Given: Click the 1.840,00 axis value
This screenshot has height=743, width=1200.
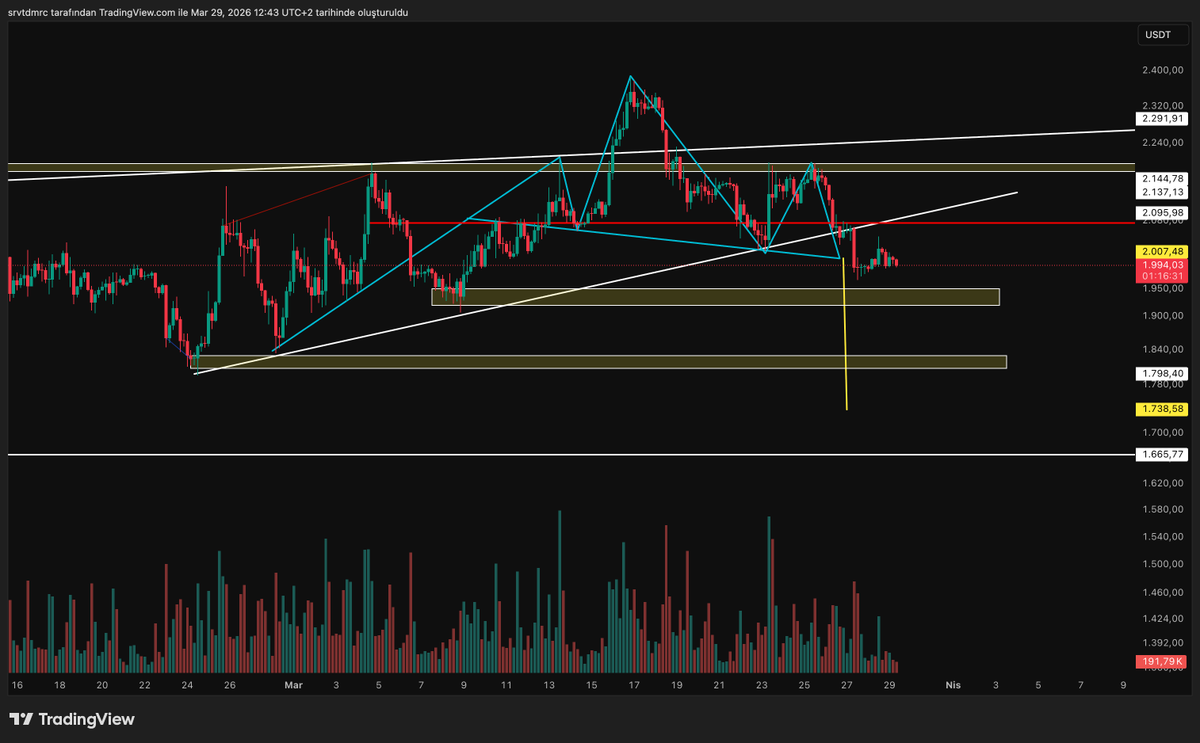Looking at the screenshot, I should point(1163,349).
